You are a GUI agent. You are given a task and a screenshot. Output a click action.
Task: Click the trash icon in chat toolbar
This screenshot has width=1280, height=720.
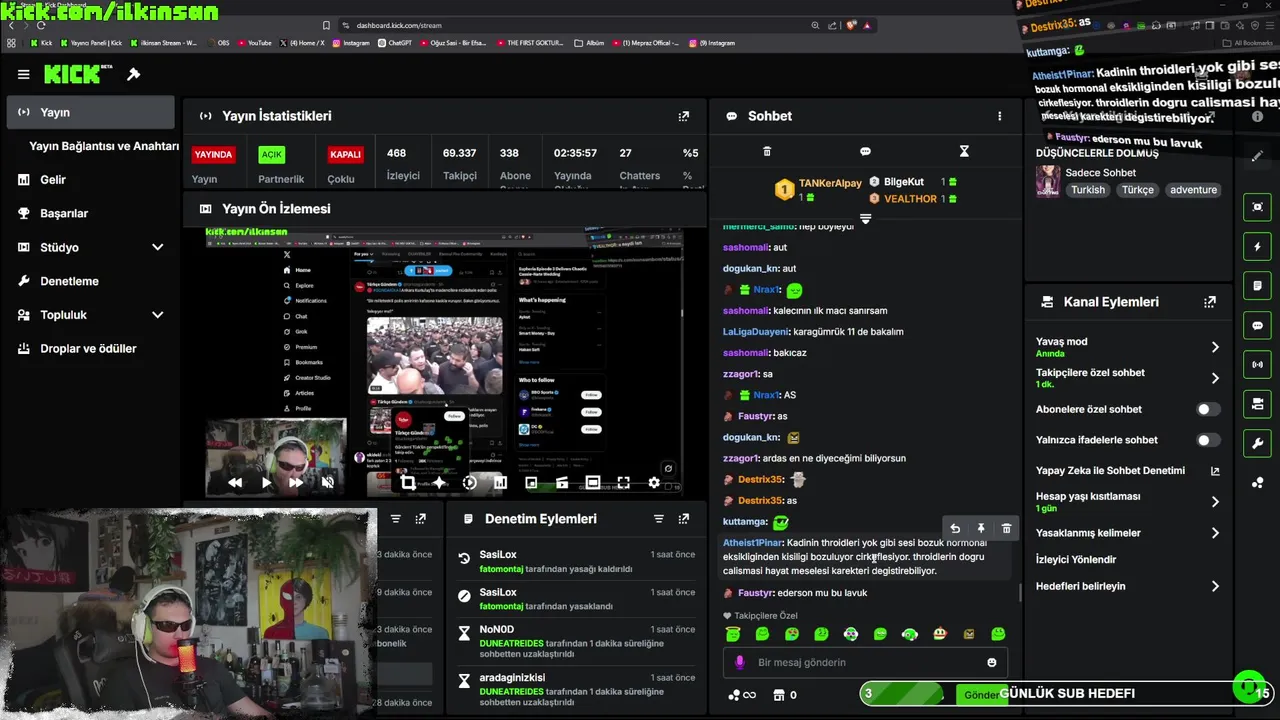point(767,151)
